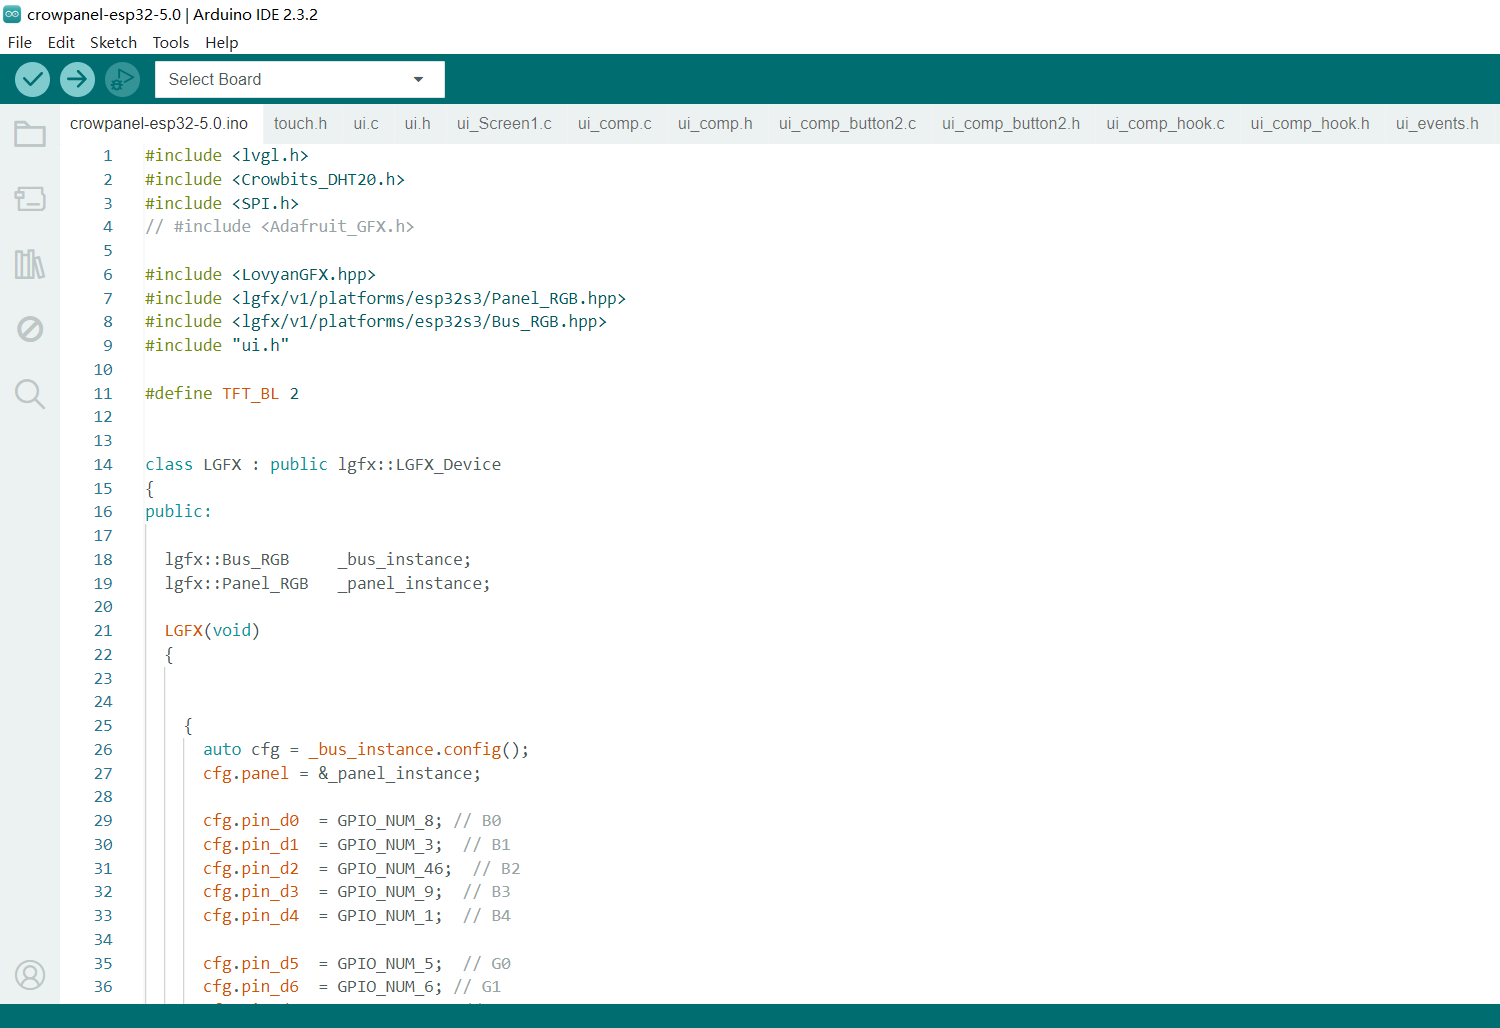Screen dimensions: 1500x1028
Task: Click the Bus_RGB.hpp include line
Action: point(376,322)
